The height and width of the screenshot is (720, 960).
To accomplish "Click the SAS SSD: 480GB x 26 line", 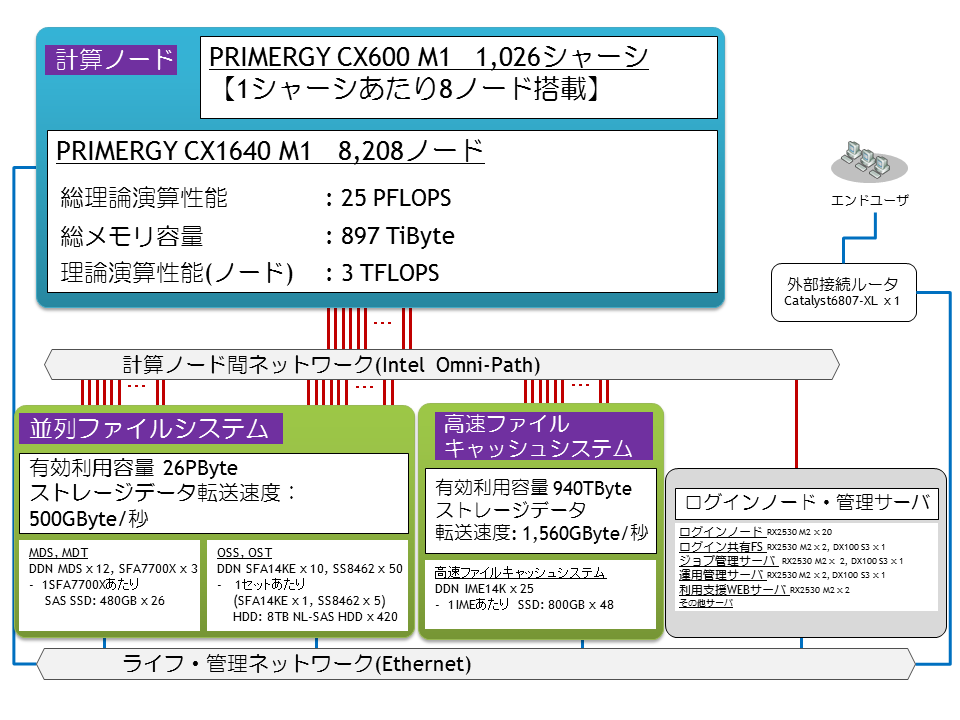I will (105, 601).
